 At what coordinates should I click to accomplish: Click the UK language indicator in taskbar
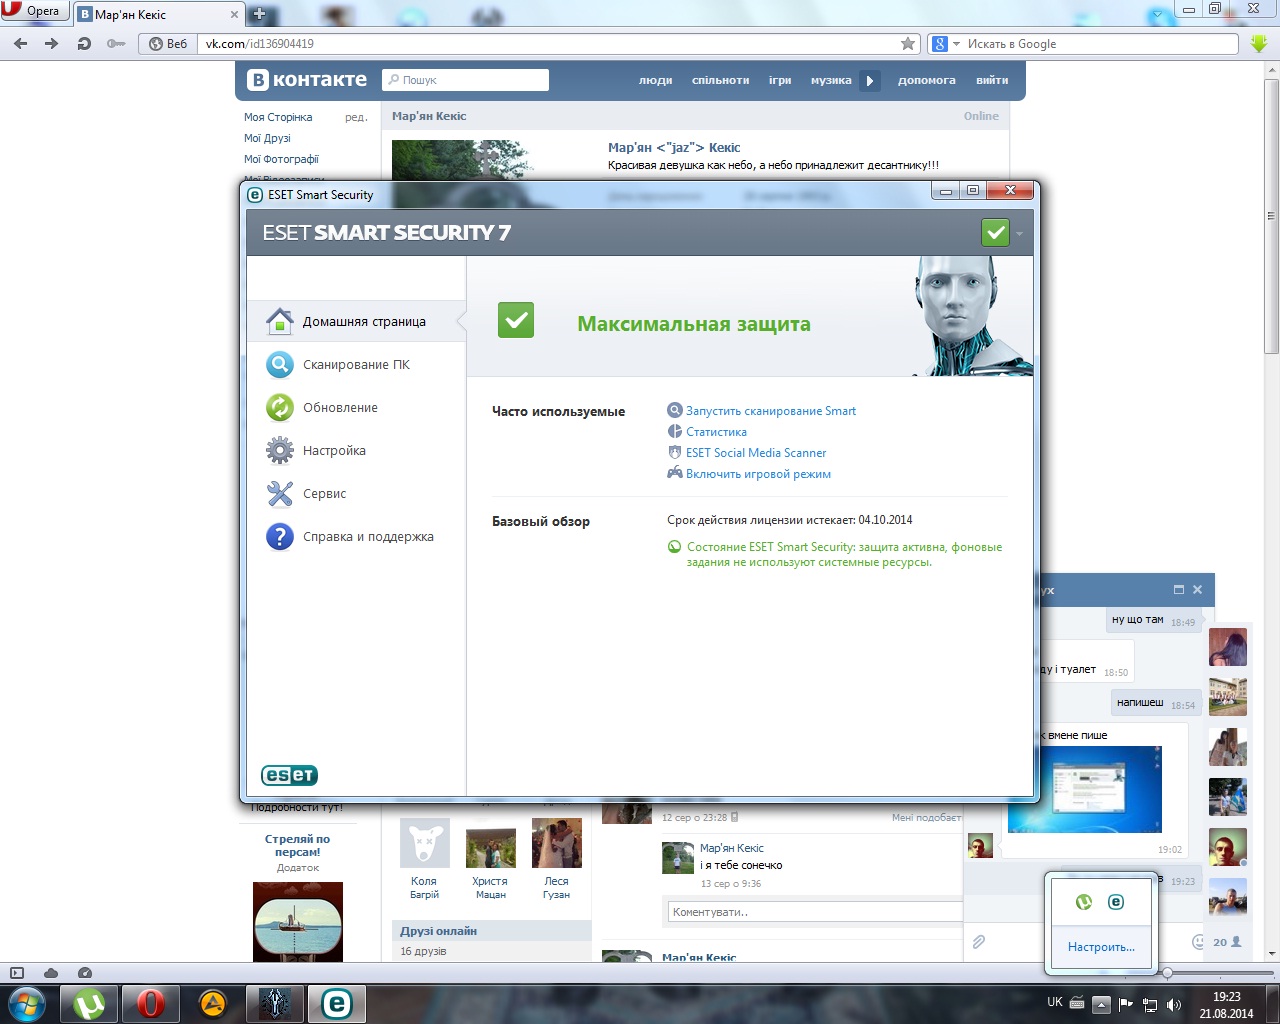point(1055,1002)
